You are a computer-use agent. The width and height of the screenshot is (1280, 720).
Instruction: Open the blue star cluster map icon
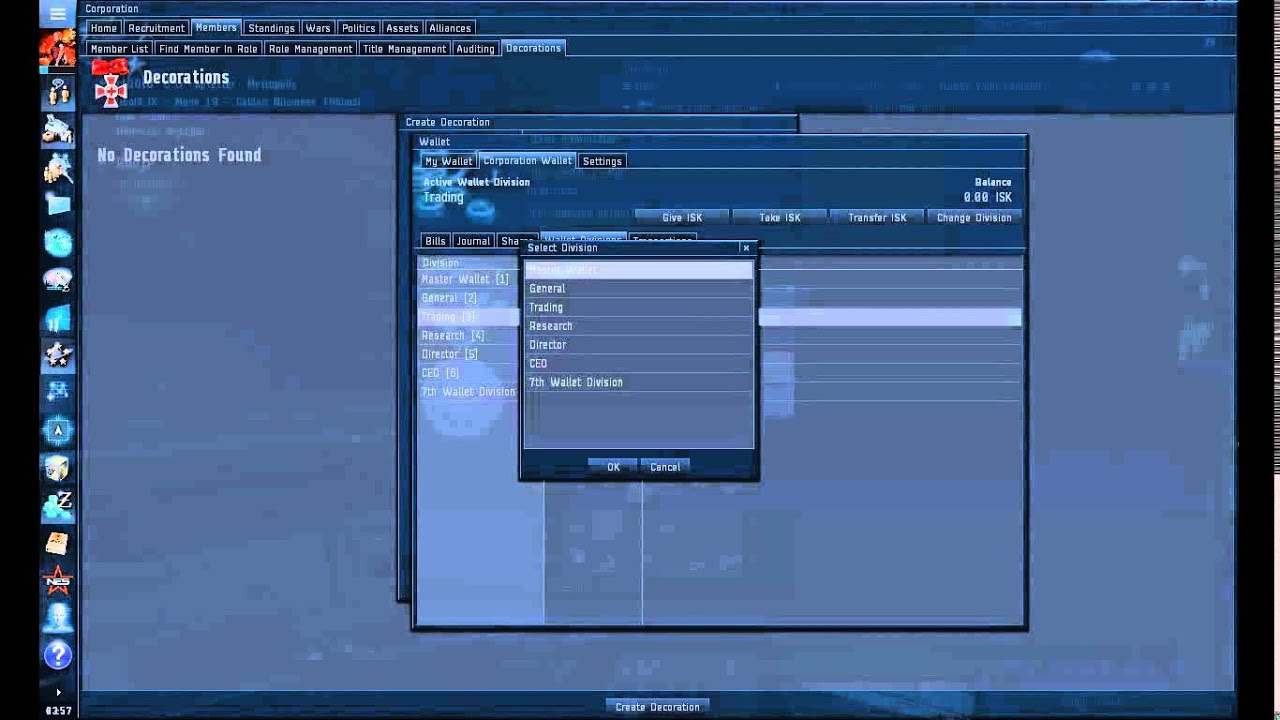58,392
